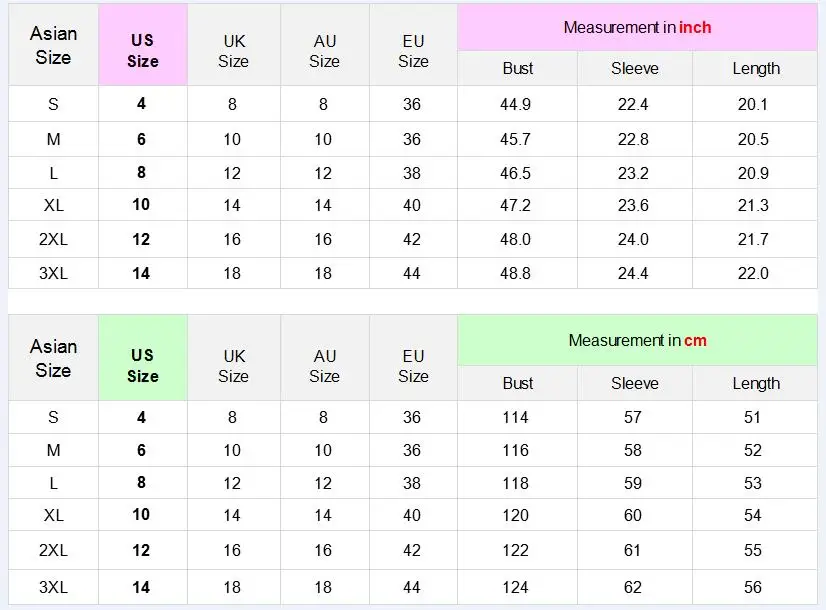The height and width of the screenshot is (610, 826).
Task: Select the 48.8 bust measurement cell
Action: pyautogui.click(x=516, y=273)
